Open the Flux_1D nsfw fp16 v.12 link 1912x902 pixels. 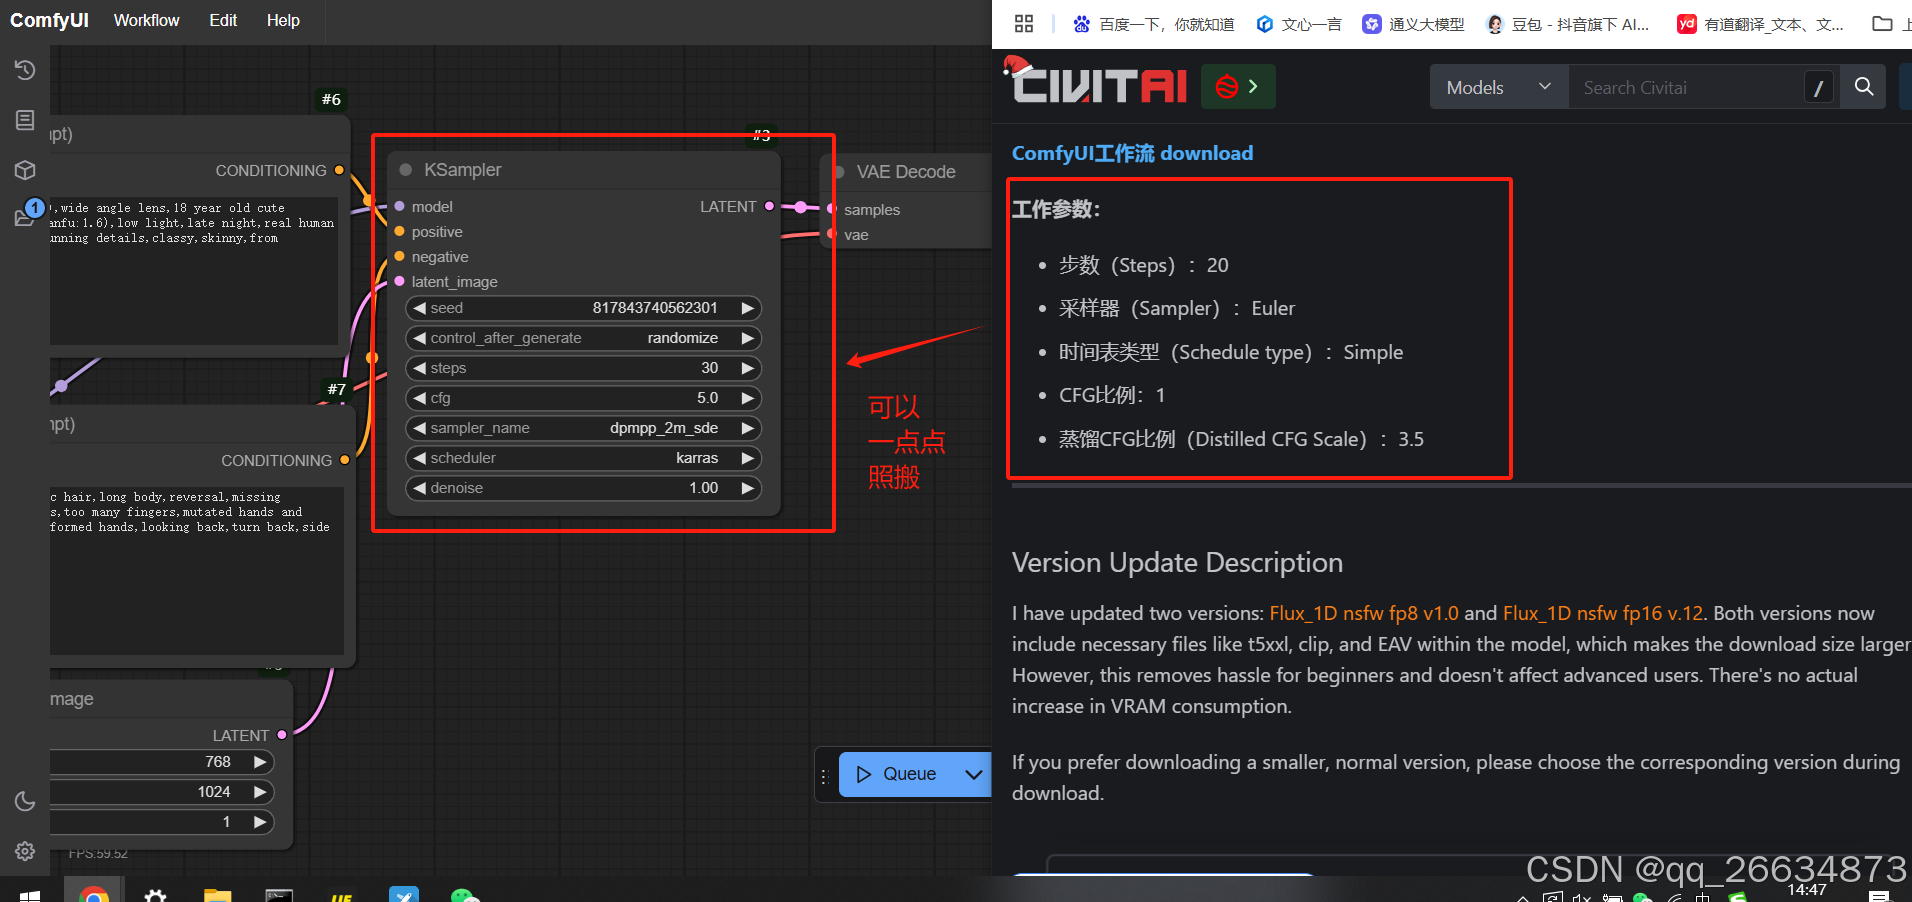pyautogui.click(x=1602, y=613)
